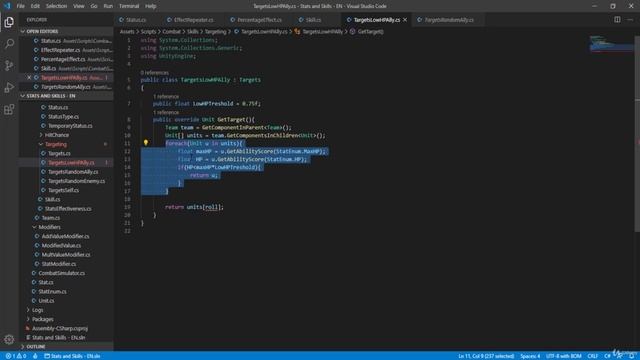640x360 pixels.
Task: Click the Spaces: 4 indentation setting
Action: [x=530, y=356]
